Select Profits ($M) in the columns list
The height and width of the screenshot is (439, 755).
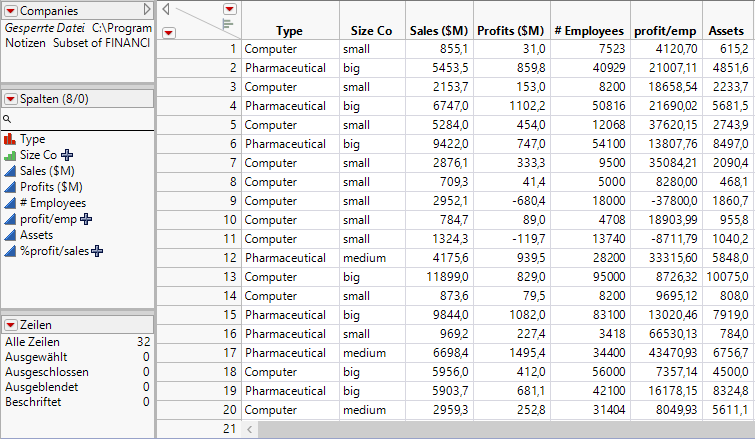point(51,187)
